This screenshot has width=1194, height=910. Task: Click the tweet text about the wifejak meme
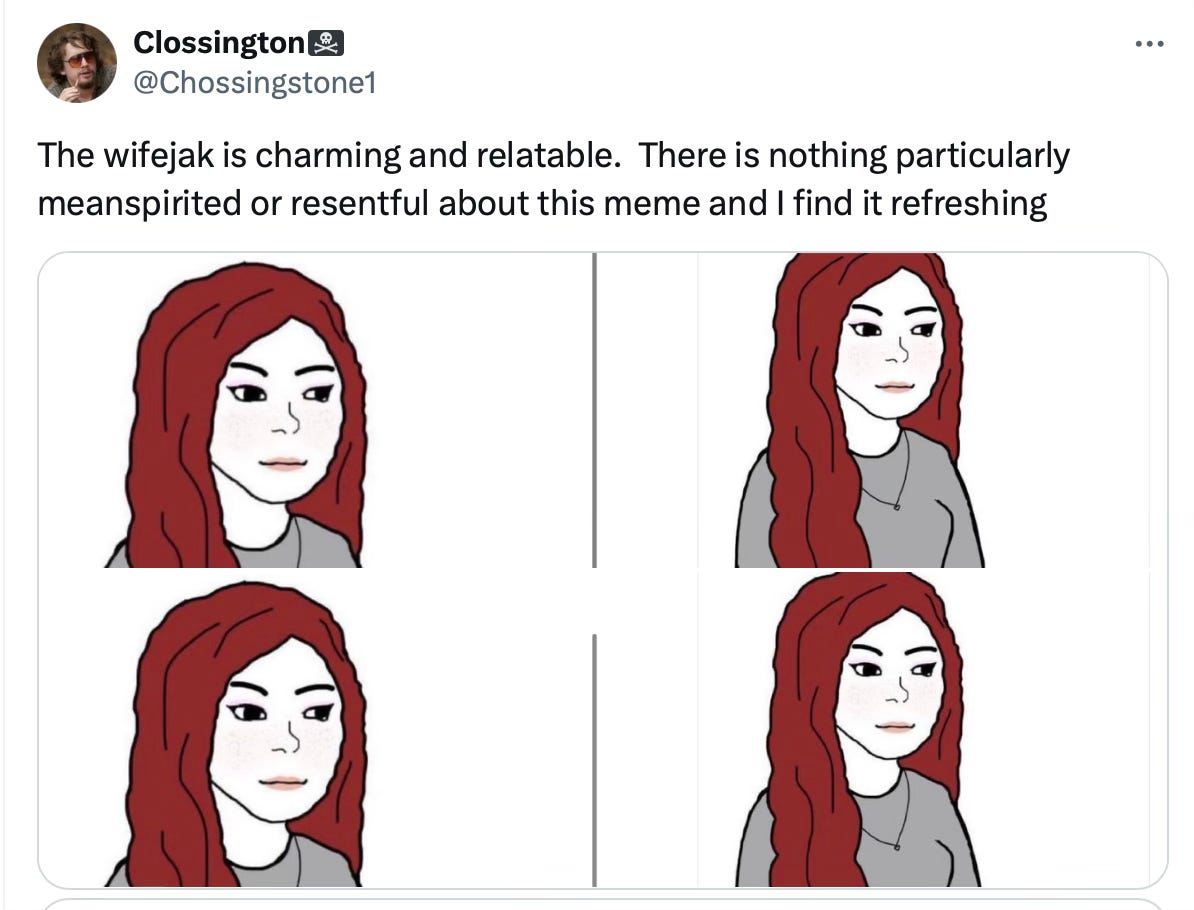click(550, 178)
